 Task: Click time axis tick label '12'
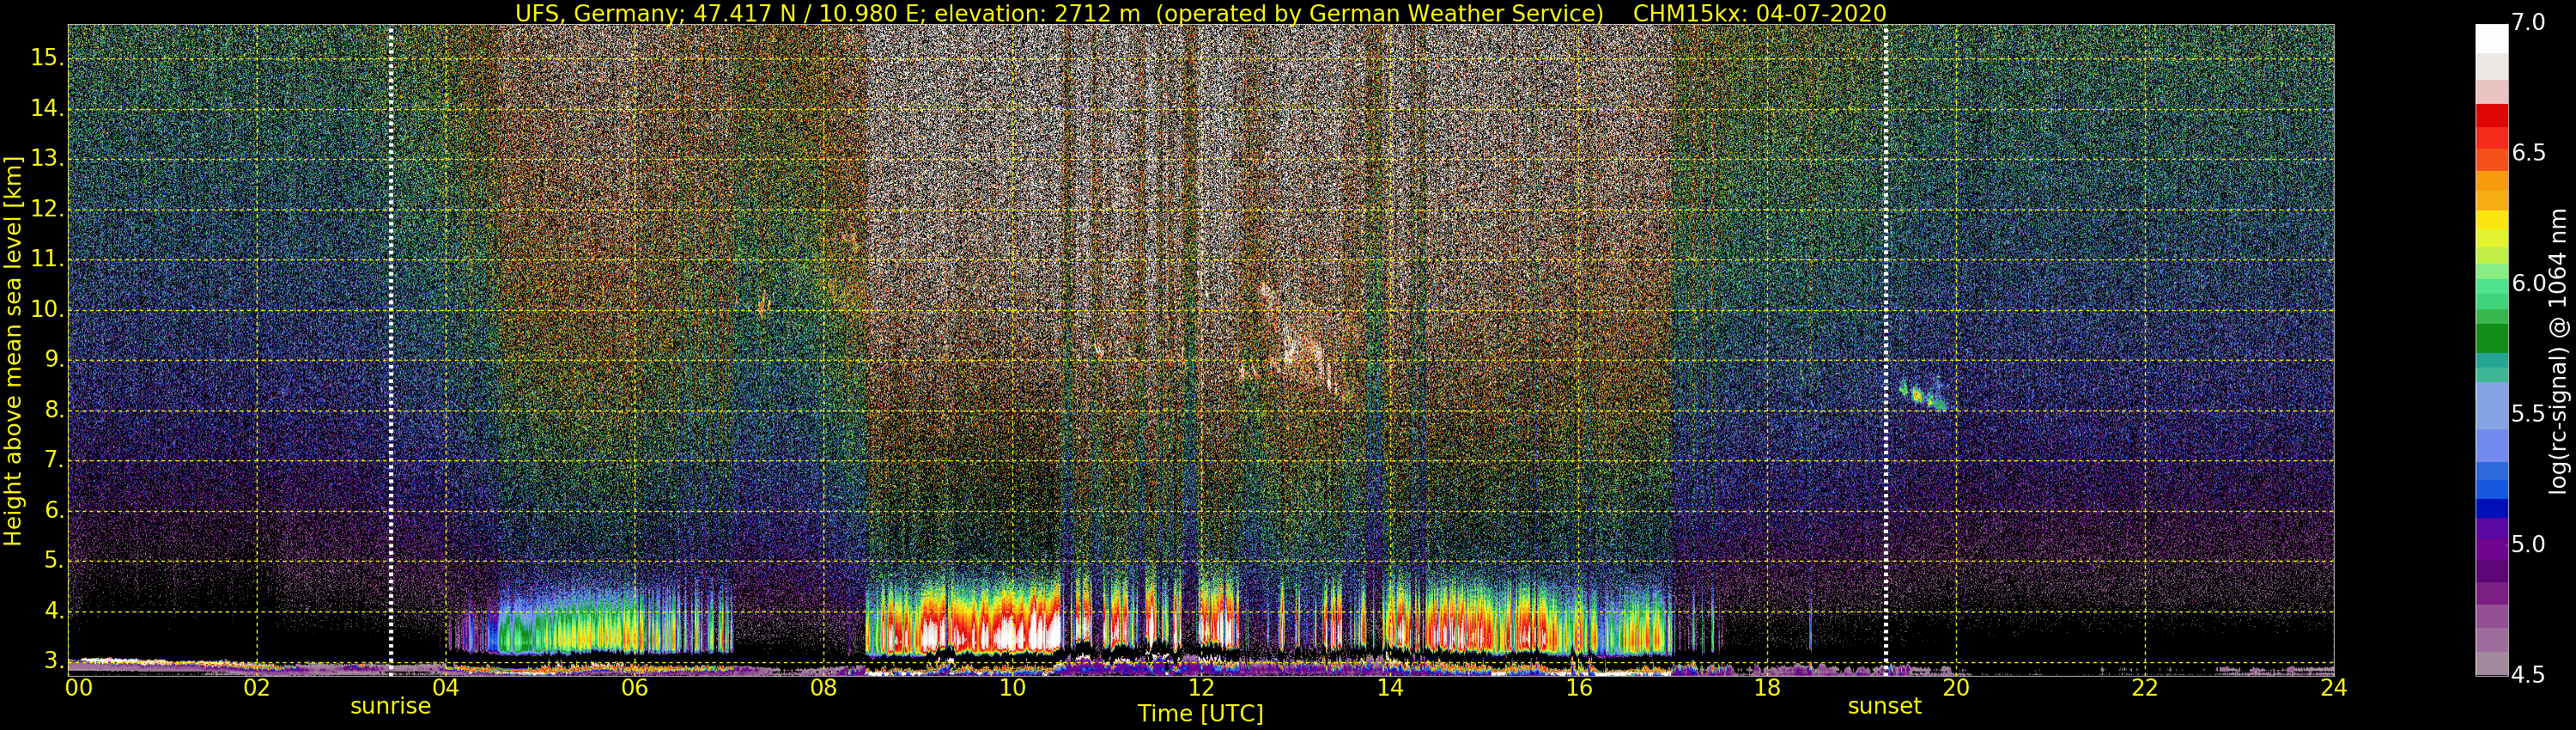coord(1201,688)
